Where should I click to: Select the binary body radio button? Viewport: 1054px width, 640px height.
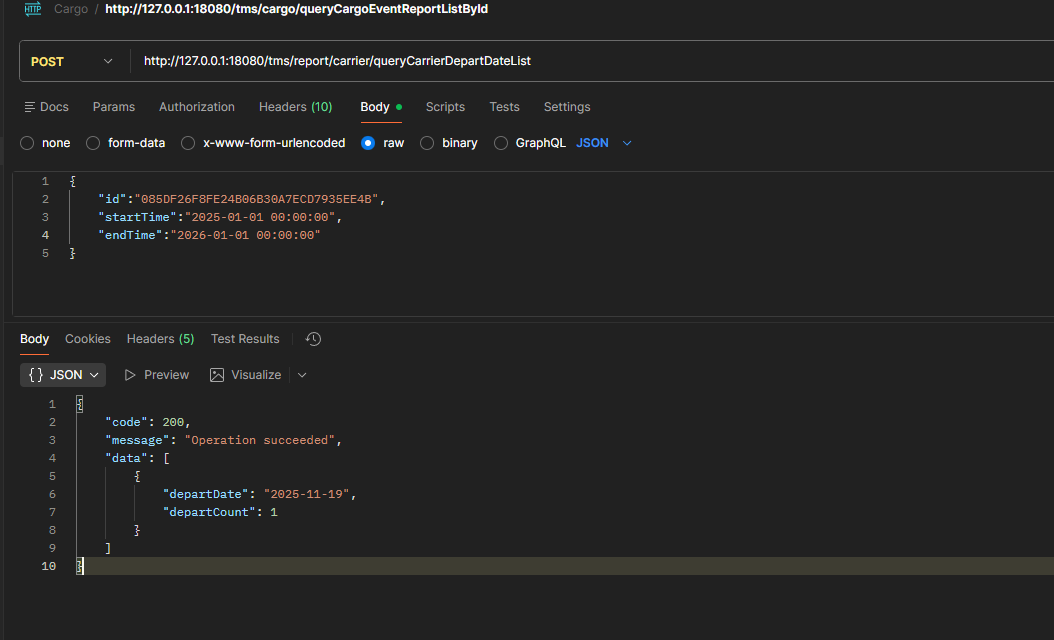coord(427,143)
